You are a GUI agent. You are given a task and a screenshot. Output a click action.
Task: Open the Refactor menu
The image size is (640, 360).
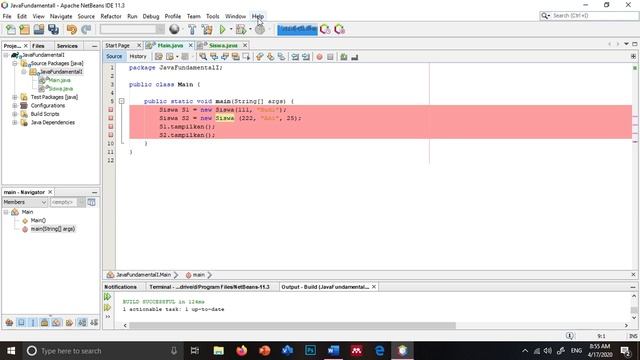(x=111, y=16)
